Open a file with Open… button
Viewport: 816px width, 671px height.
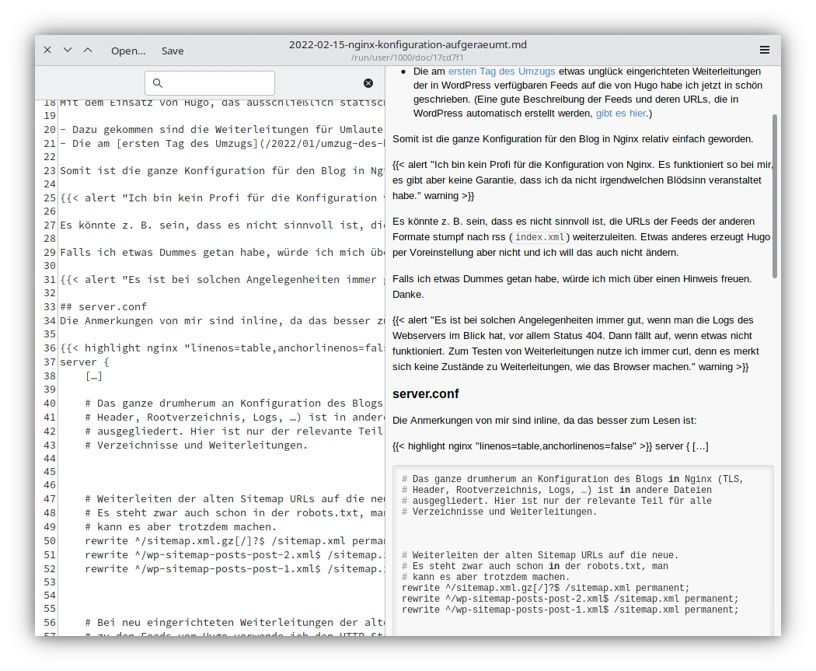pos(128,51)
